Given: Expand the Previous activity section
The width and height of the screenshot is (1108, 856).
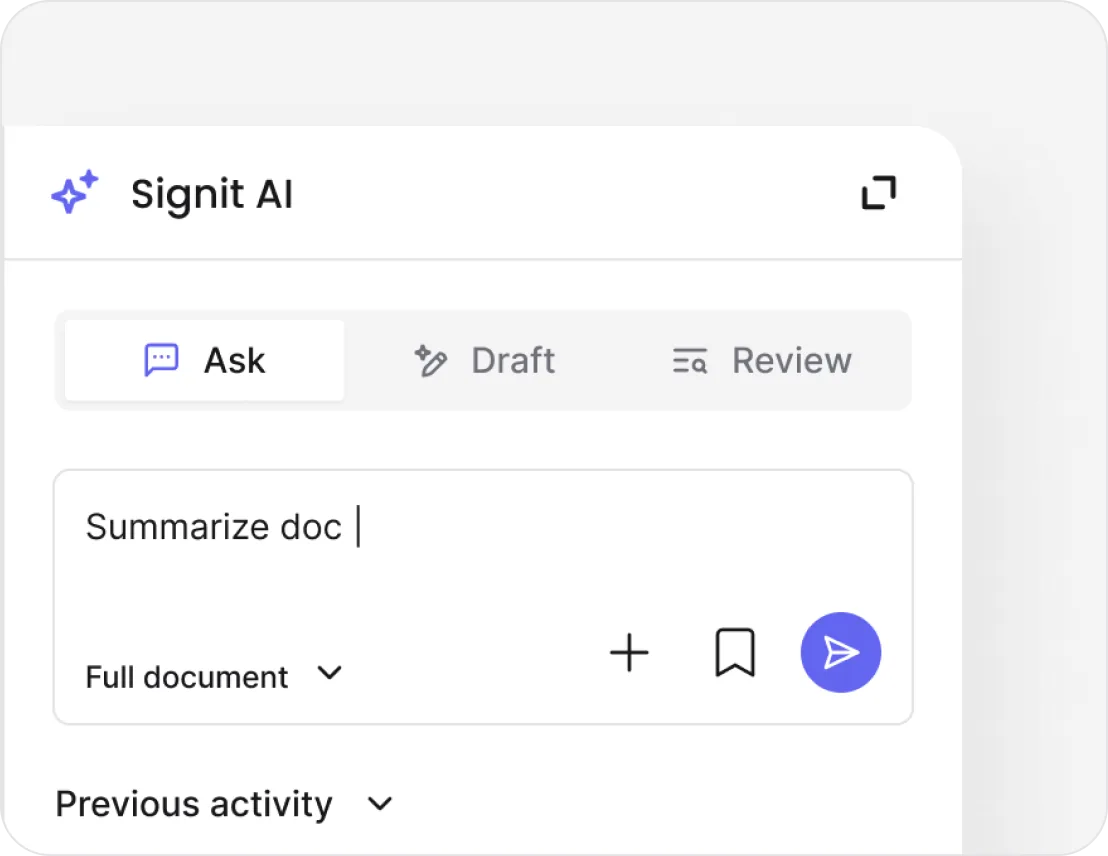Looking at the screenshot, I should [x=224, y=804].
